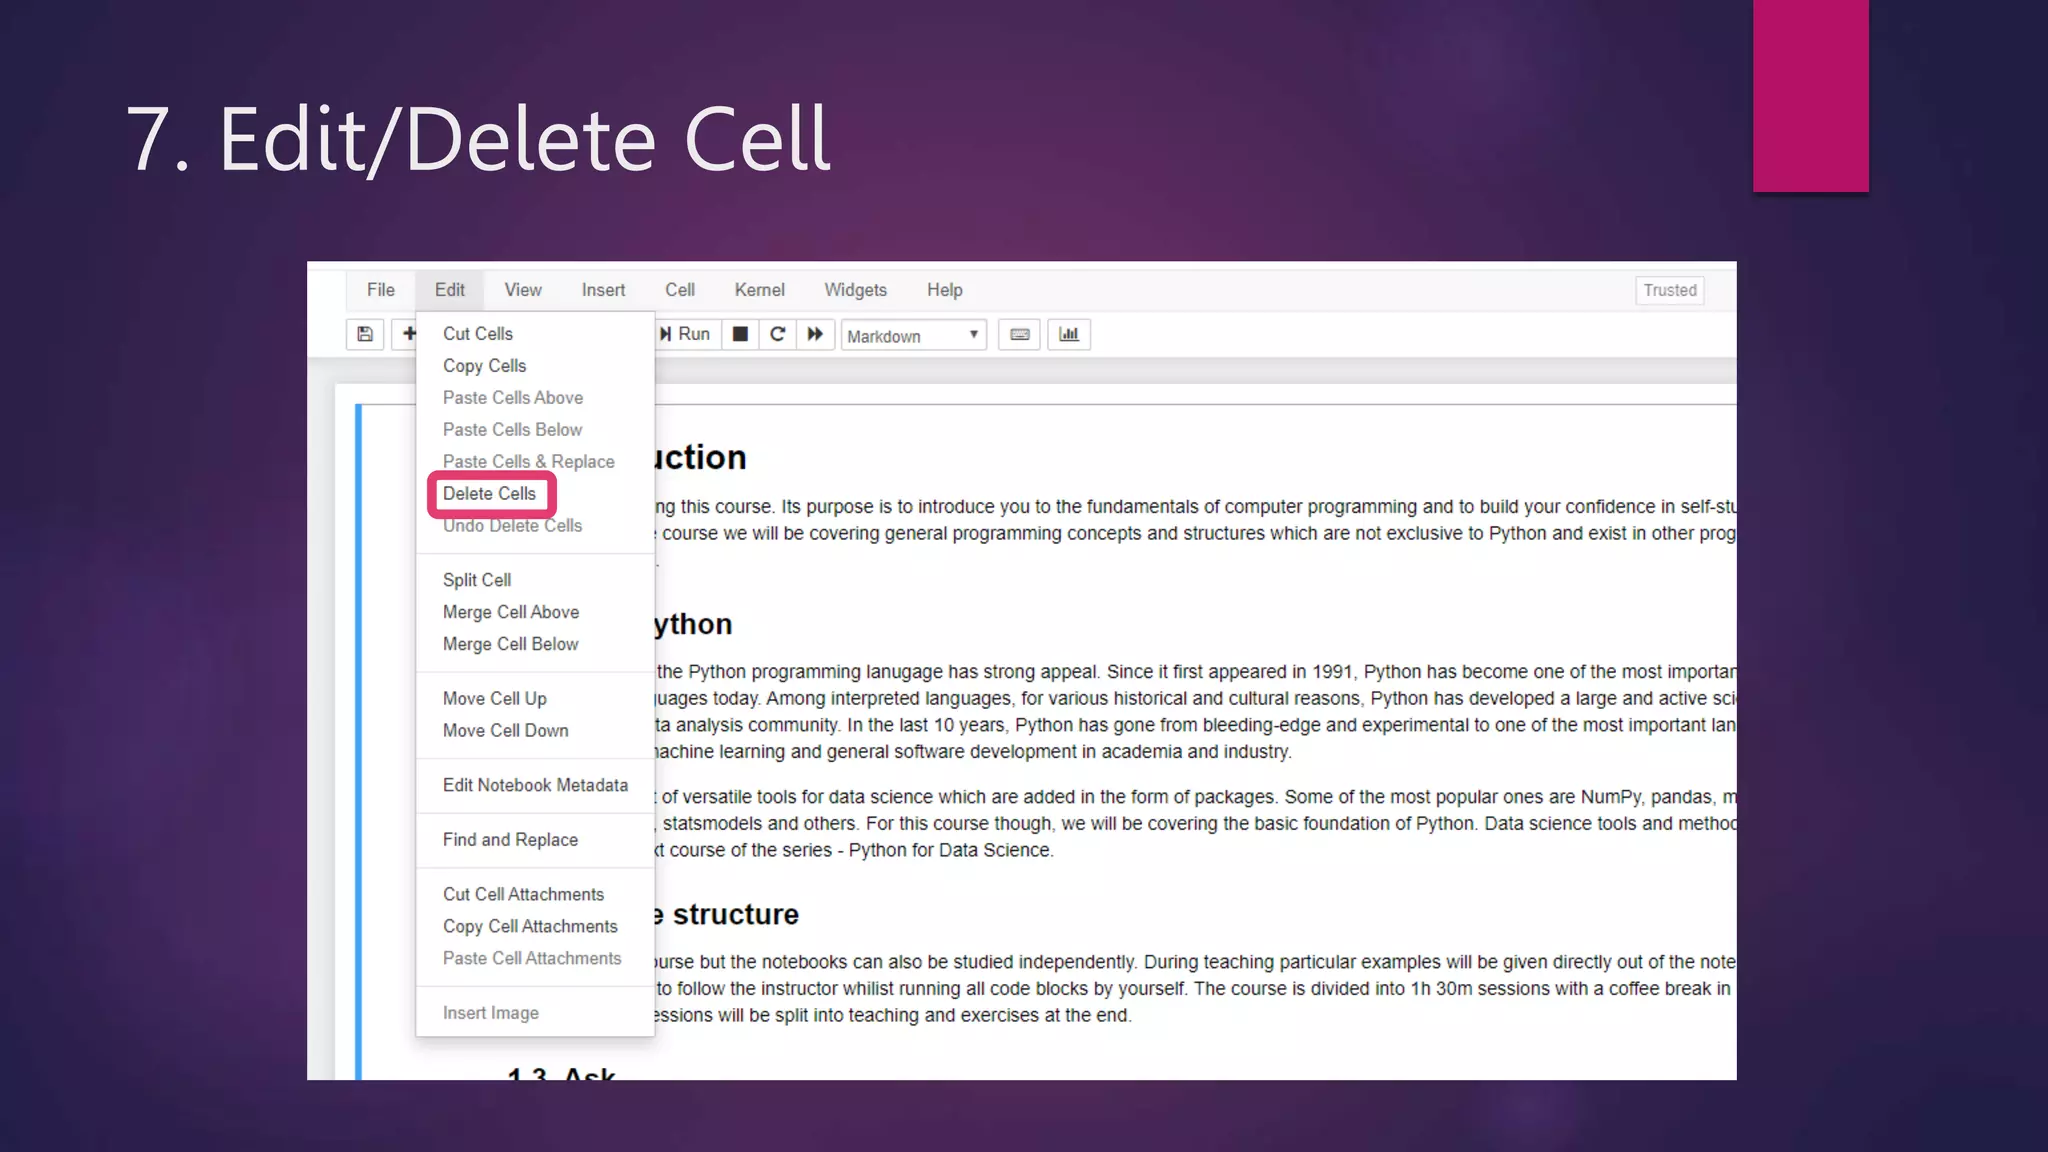
Task: Click the plus icon to insert cell
Action: pyautogui.click(x=407, y=334)
